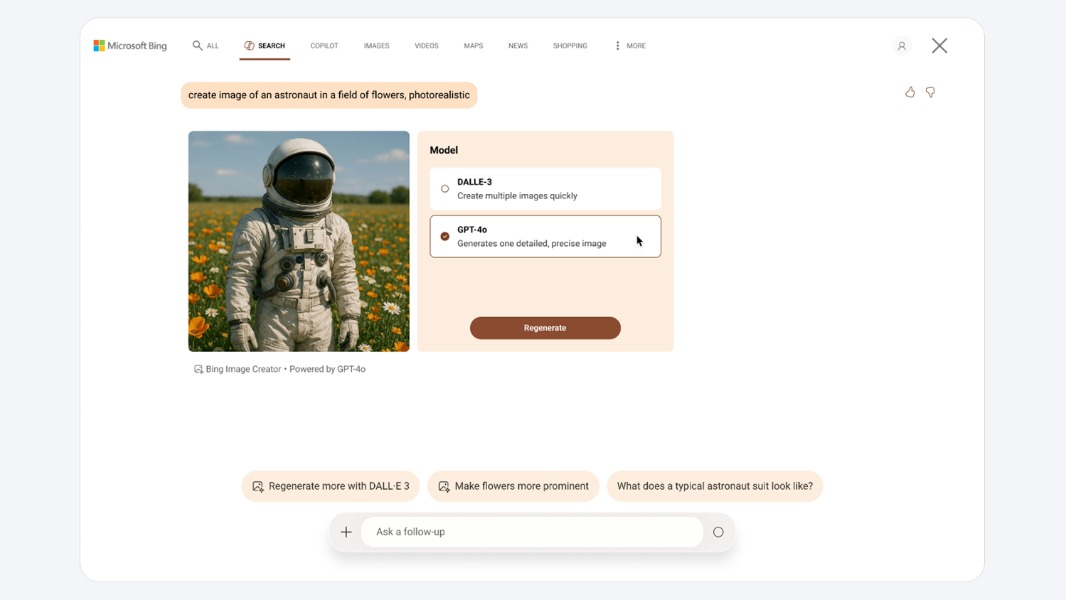Click the Regenerate more with DALL·E 3 suggestion

(332, 485)
